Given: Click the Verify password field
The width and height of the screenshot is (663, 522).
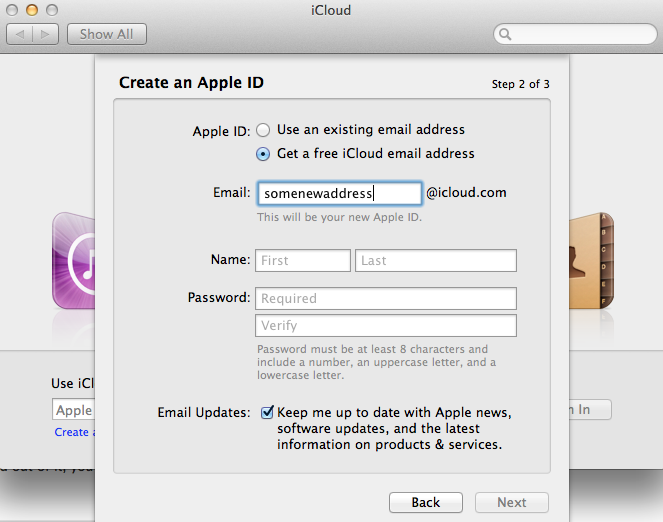Looking at the screenshot, I should (x=386, y=325).
